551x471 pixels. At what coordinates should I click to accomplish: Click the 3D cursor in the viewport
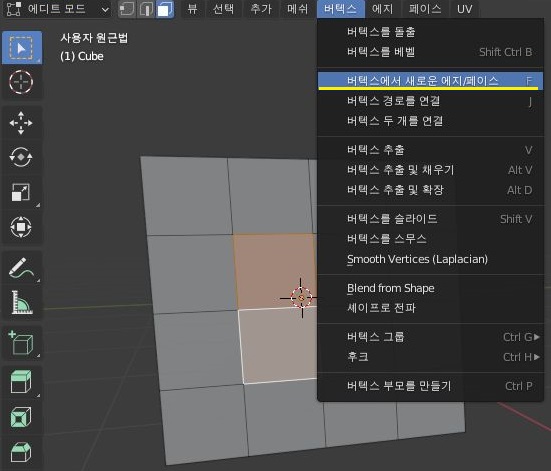(301, 298)
